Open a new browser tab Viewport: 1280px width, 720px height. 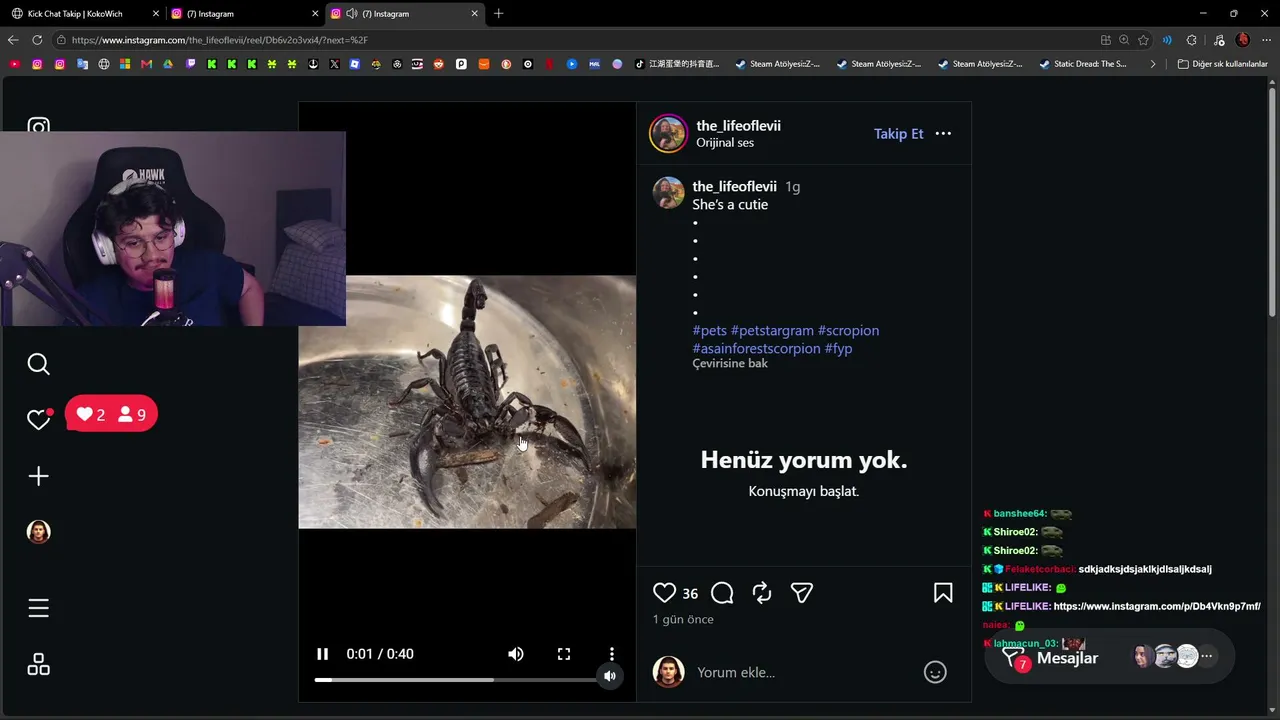pyautogui.click(x=498, y=14)
